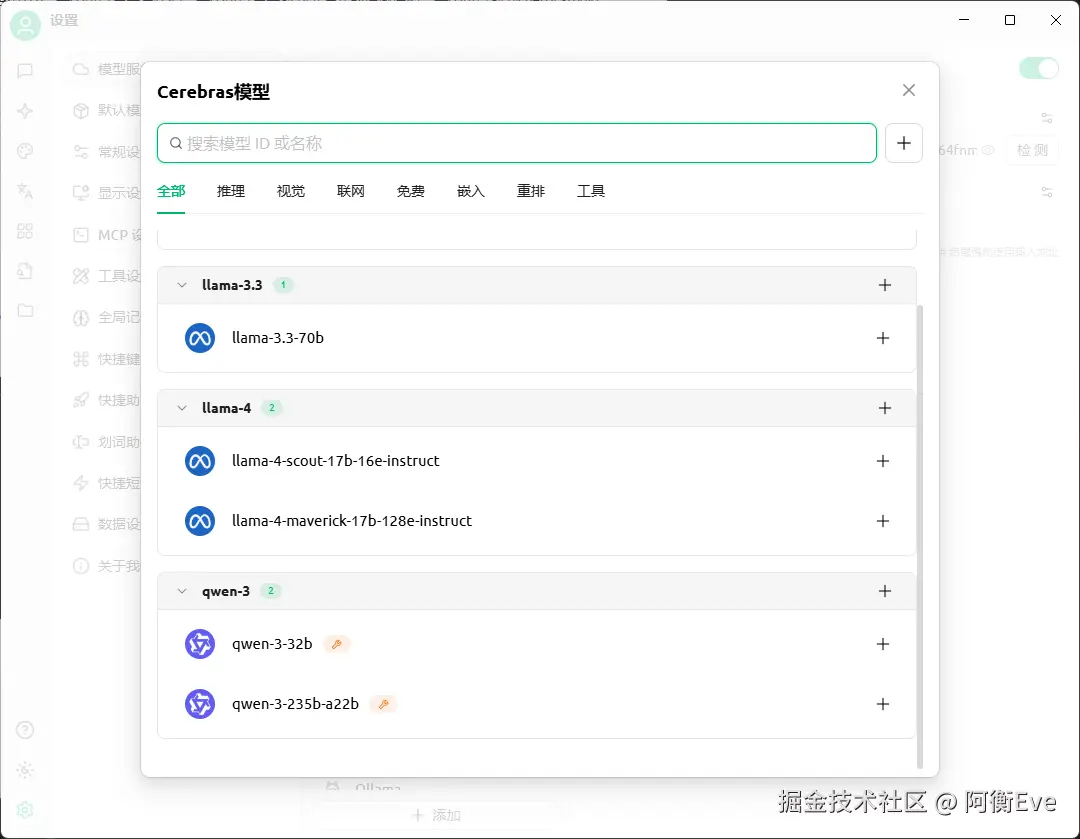Open the settings gear sidebar icon
Viewport: 1080px width, 839px height.
(25, 810)
